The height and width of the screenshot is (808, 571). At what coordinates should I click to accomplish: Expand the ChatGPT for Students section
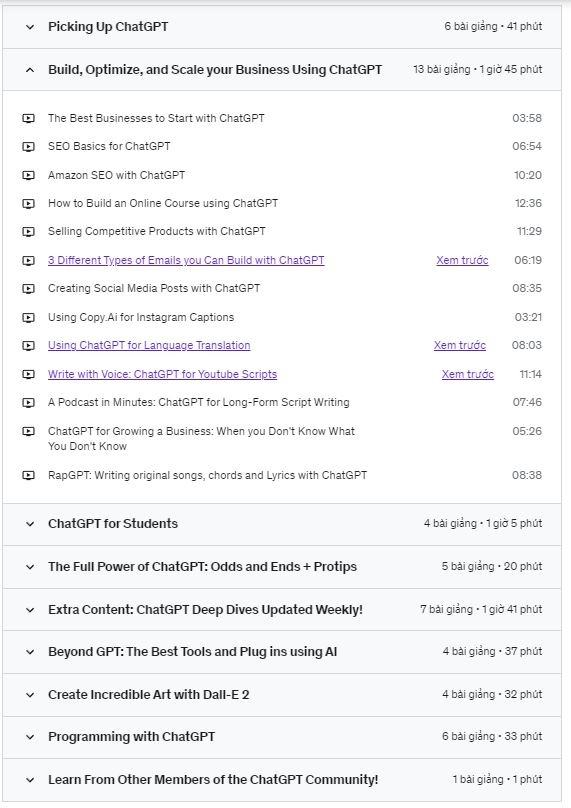[282, 524]
